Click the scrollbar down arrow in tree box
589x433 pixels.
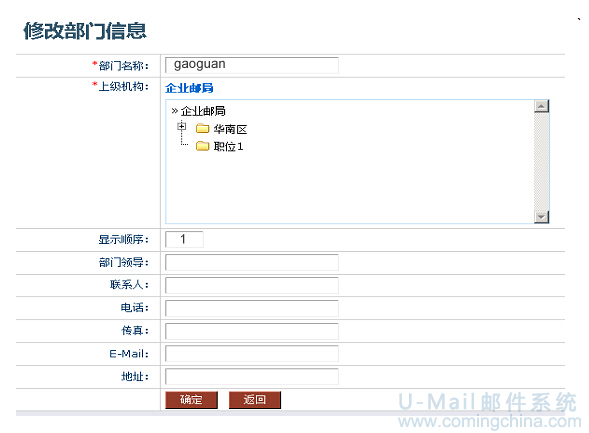pos(541,217)
